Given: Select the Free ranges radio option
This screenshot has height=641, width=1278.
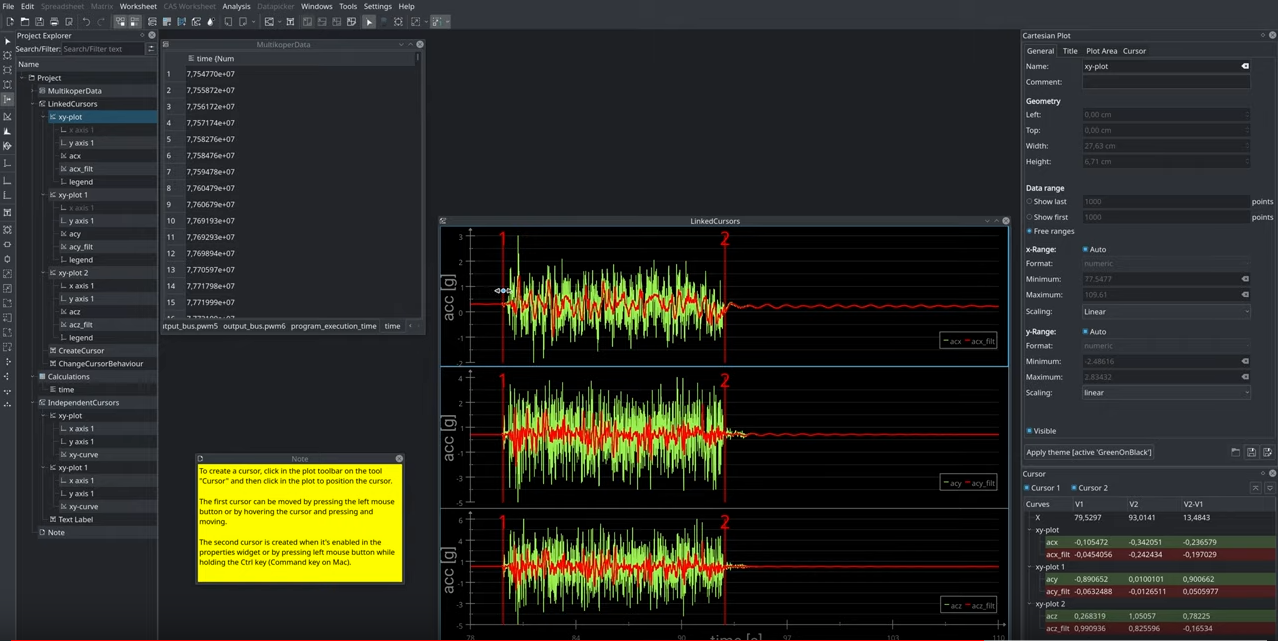Looking at the screenshot, I should pos(1029,231).
